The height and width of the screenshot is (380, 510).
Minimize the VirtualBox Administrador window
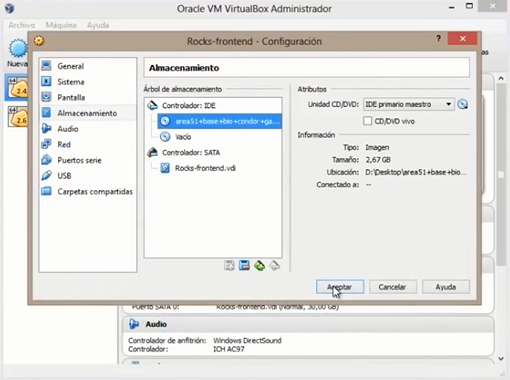click(x=452, y=7)
